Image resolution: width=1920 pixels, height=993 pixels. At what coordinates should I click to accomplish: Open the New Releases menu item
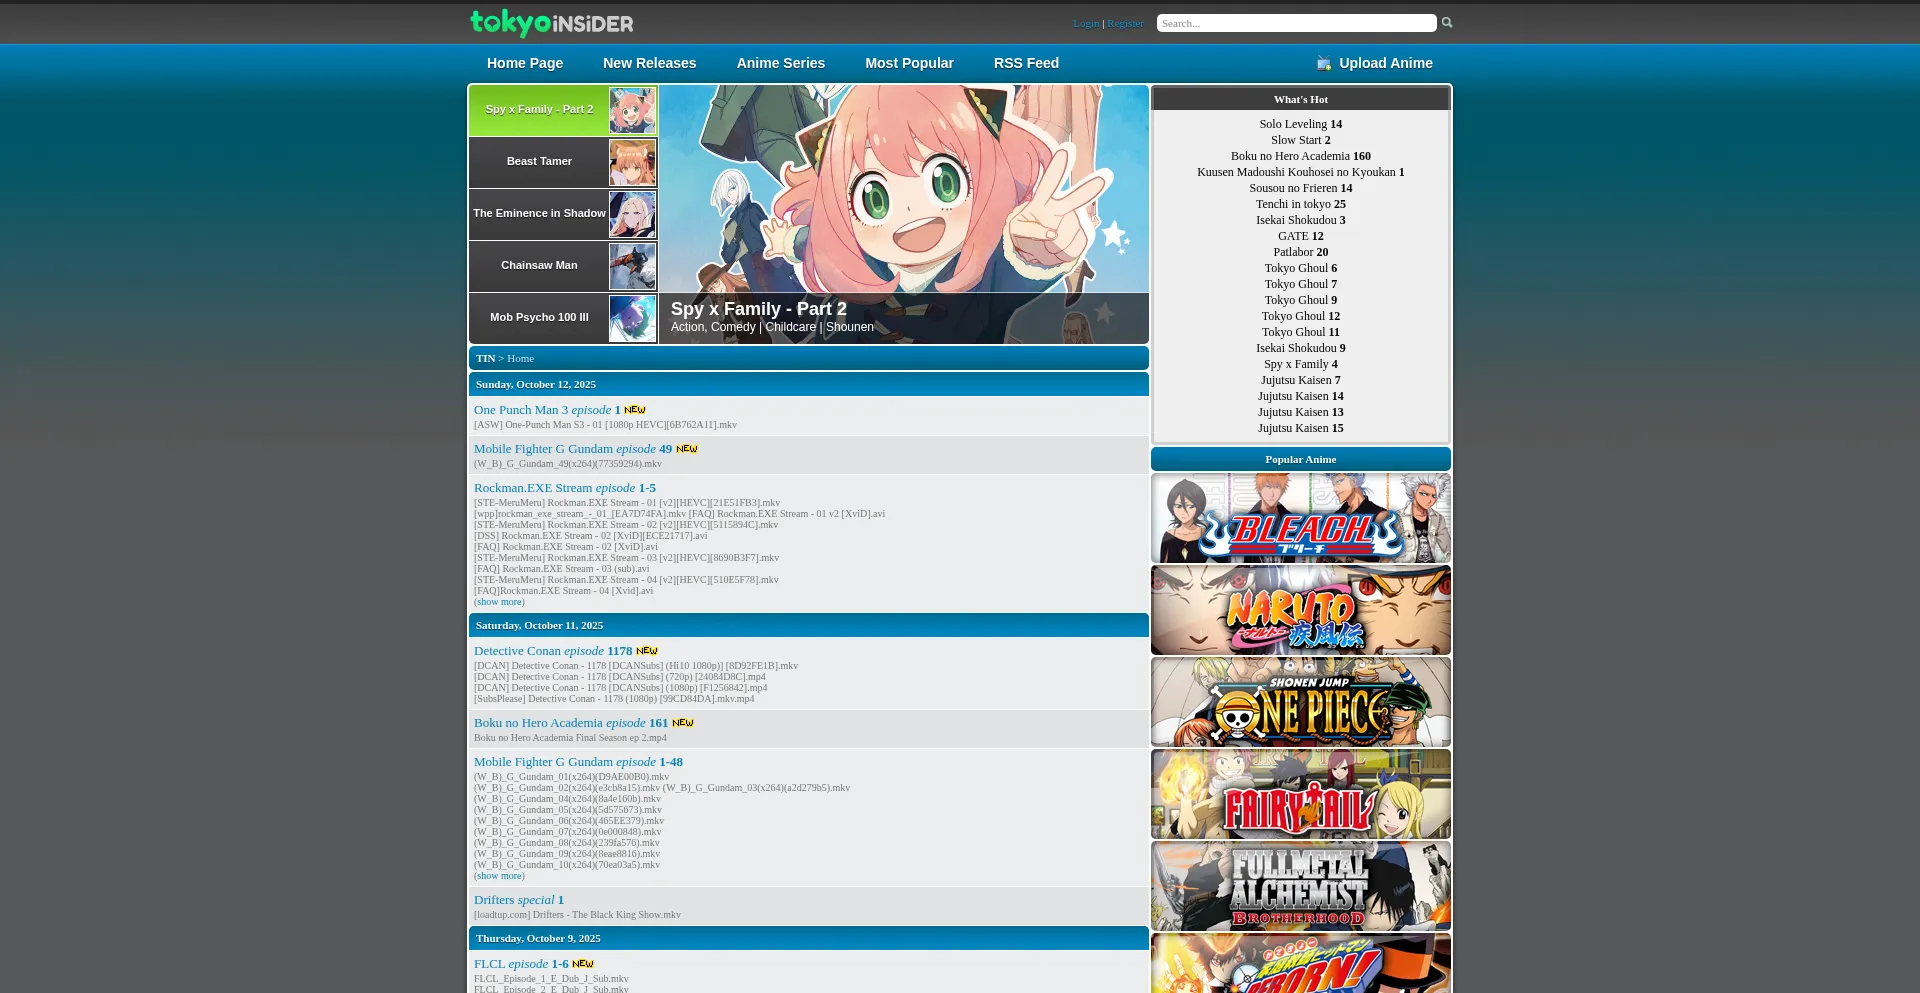649,63
